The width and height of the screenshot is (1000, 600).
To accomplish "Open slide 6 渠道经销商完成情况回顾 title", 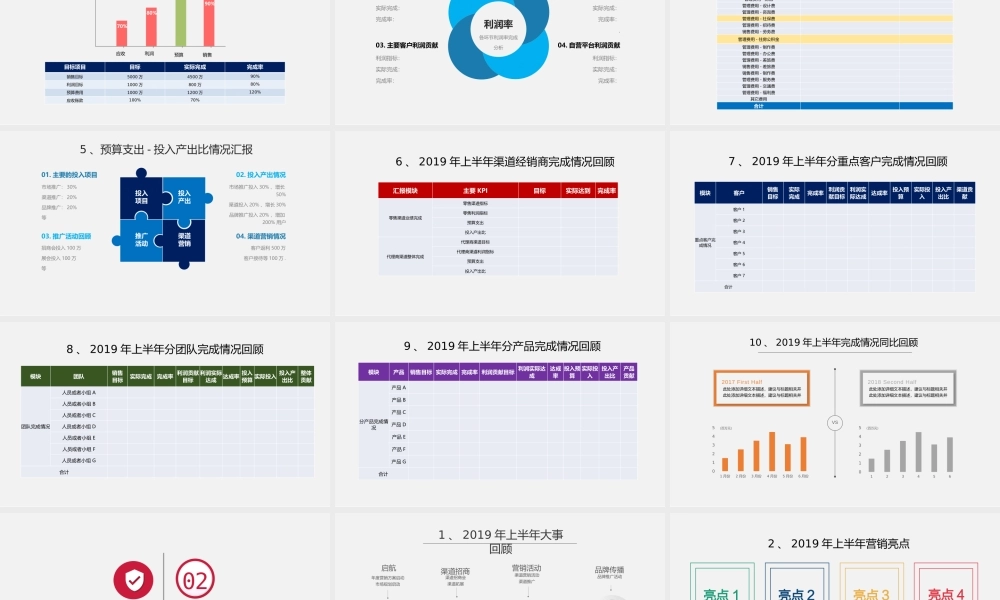I will tap(504, 161).
